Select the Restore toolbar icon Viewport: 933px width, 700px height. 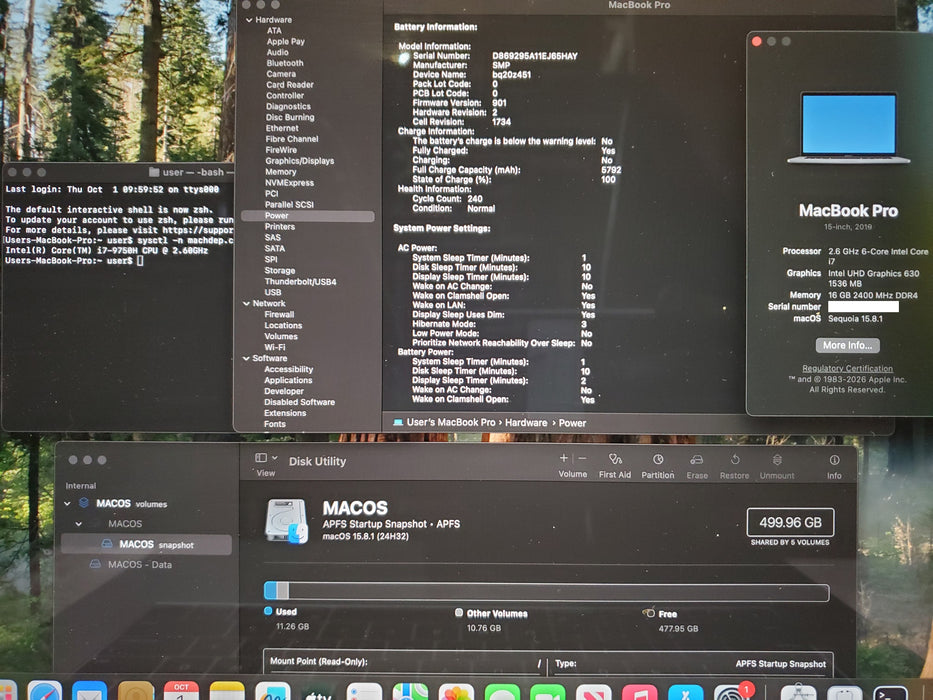(735, 460)
